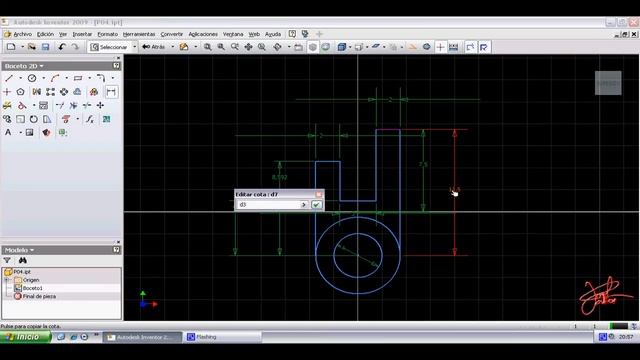Select the Trim tool
640x360 pixels.
tap(73, 105)
